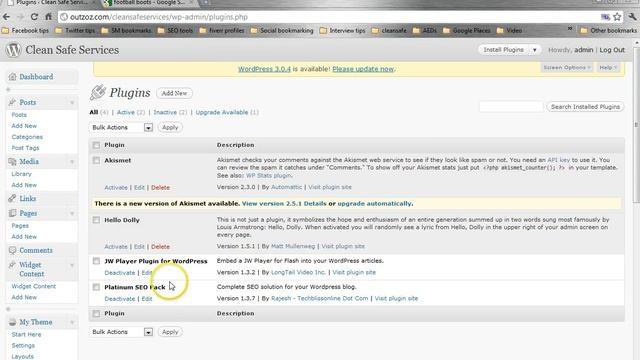Click the Log Out link

(x=612, y=50)
